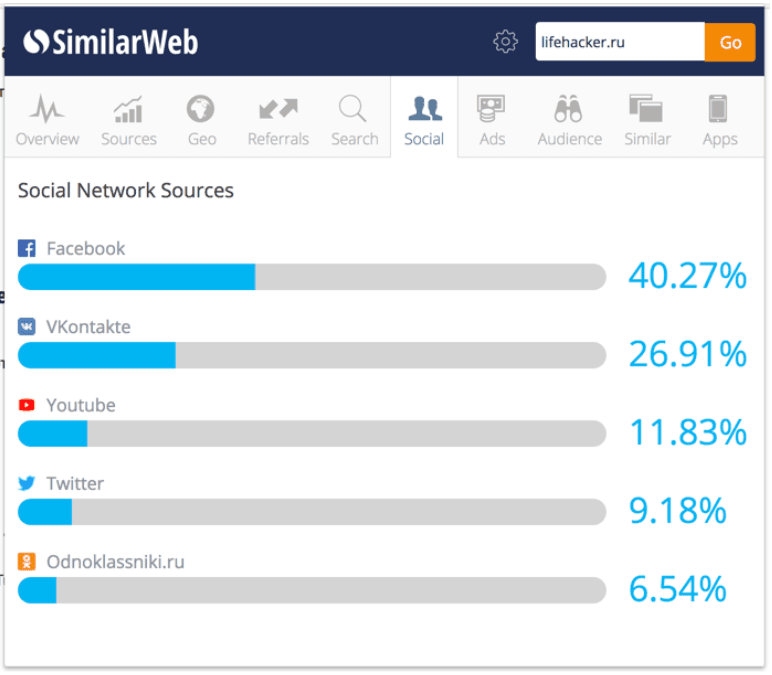
Task: Select the Social tab
Action: coord(424,120)
